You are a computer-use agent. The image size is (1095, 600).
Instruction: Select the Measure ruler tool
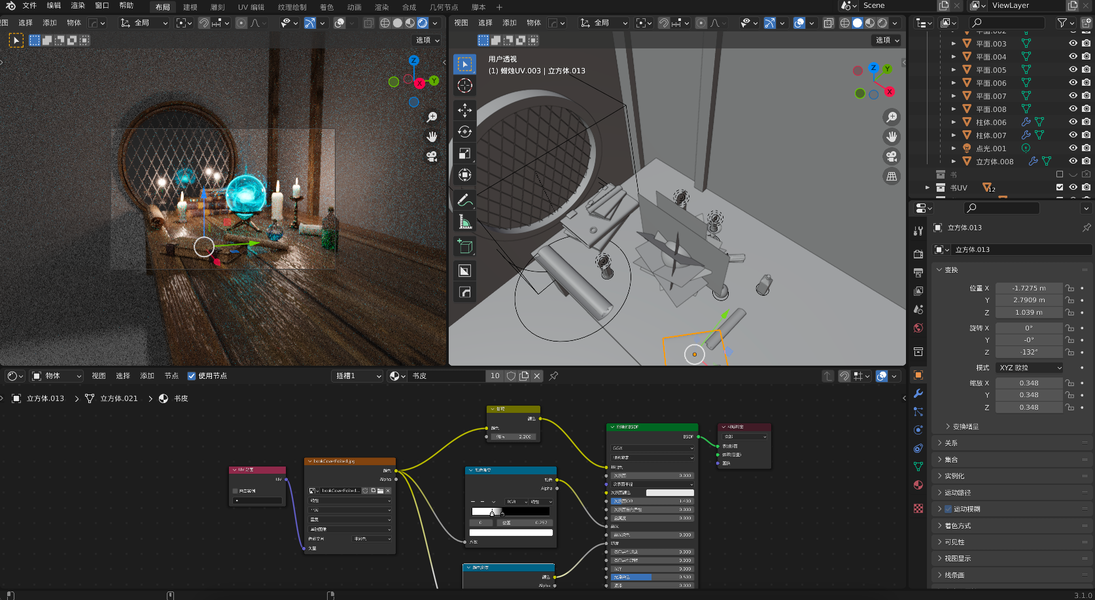pos(464,222)
